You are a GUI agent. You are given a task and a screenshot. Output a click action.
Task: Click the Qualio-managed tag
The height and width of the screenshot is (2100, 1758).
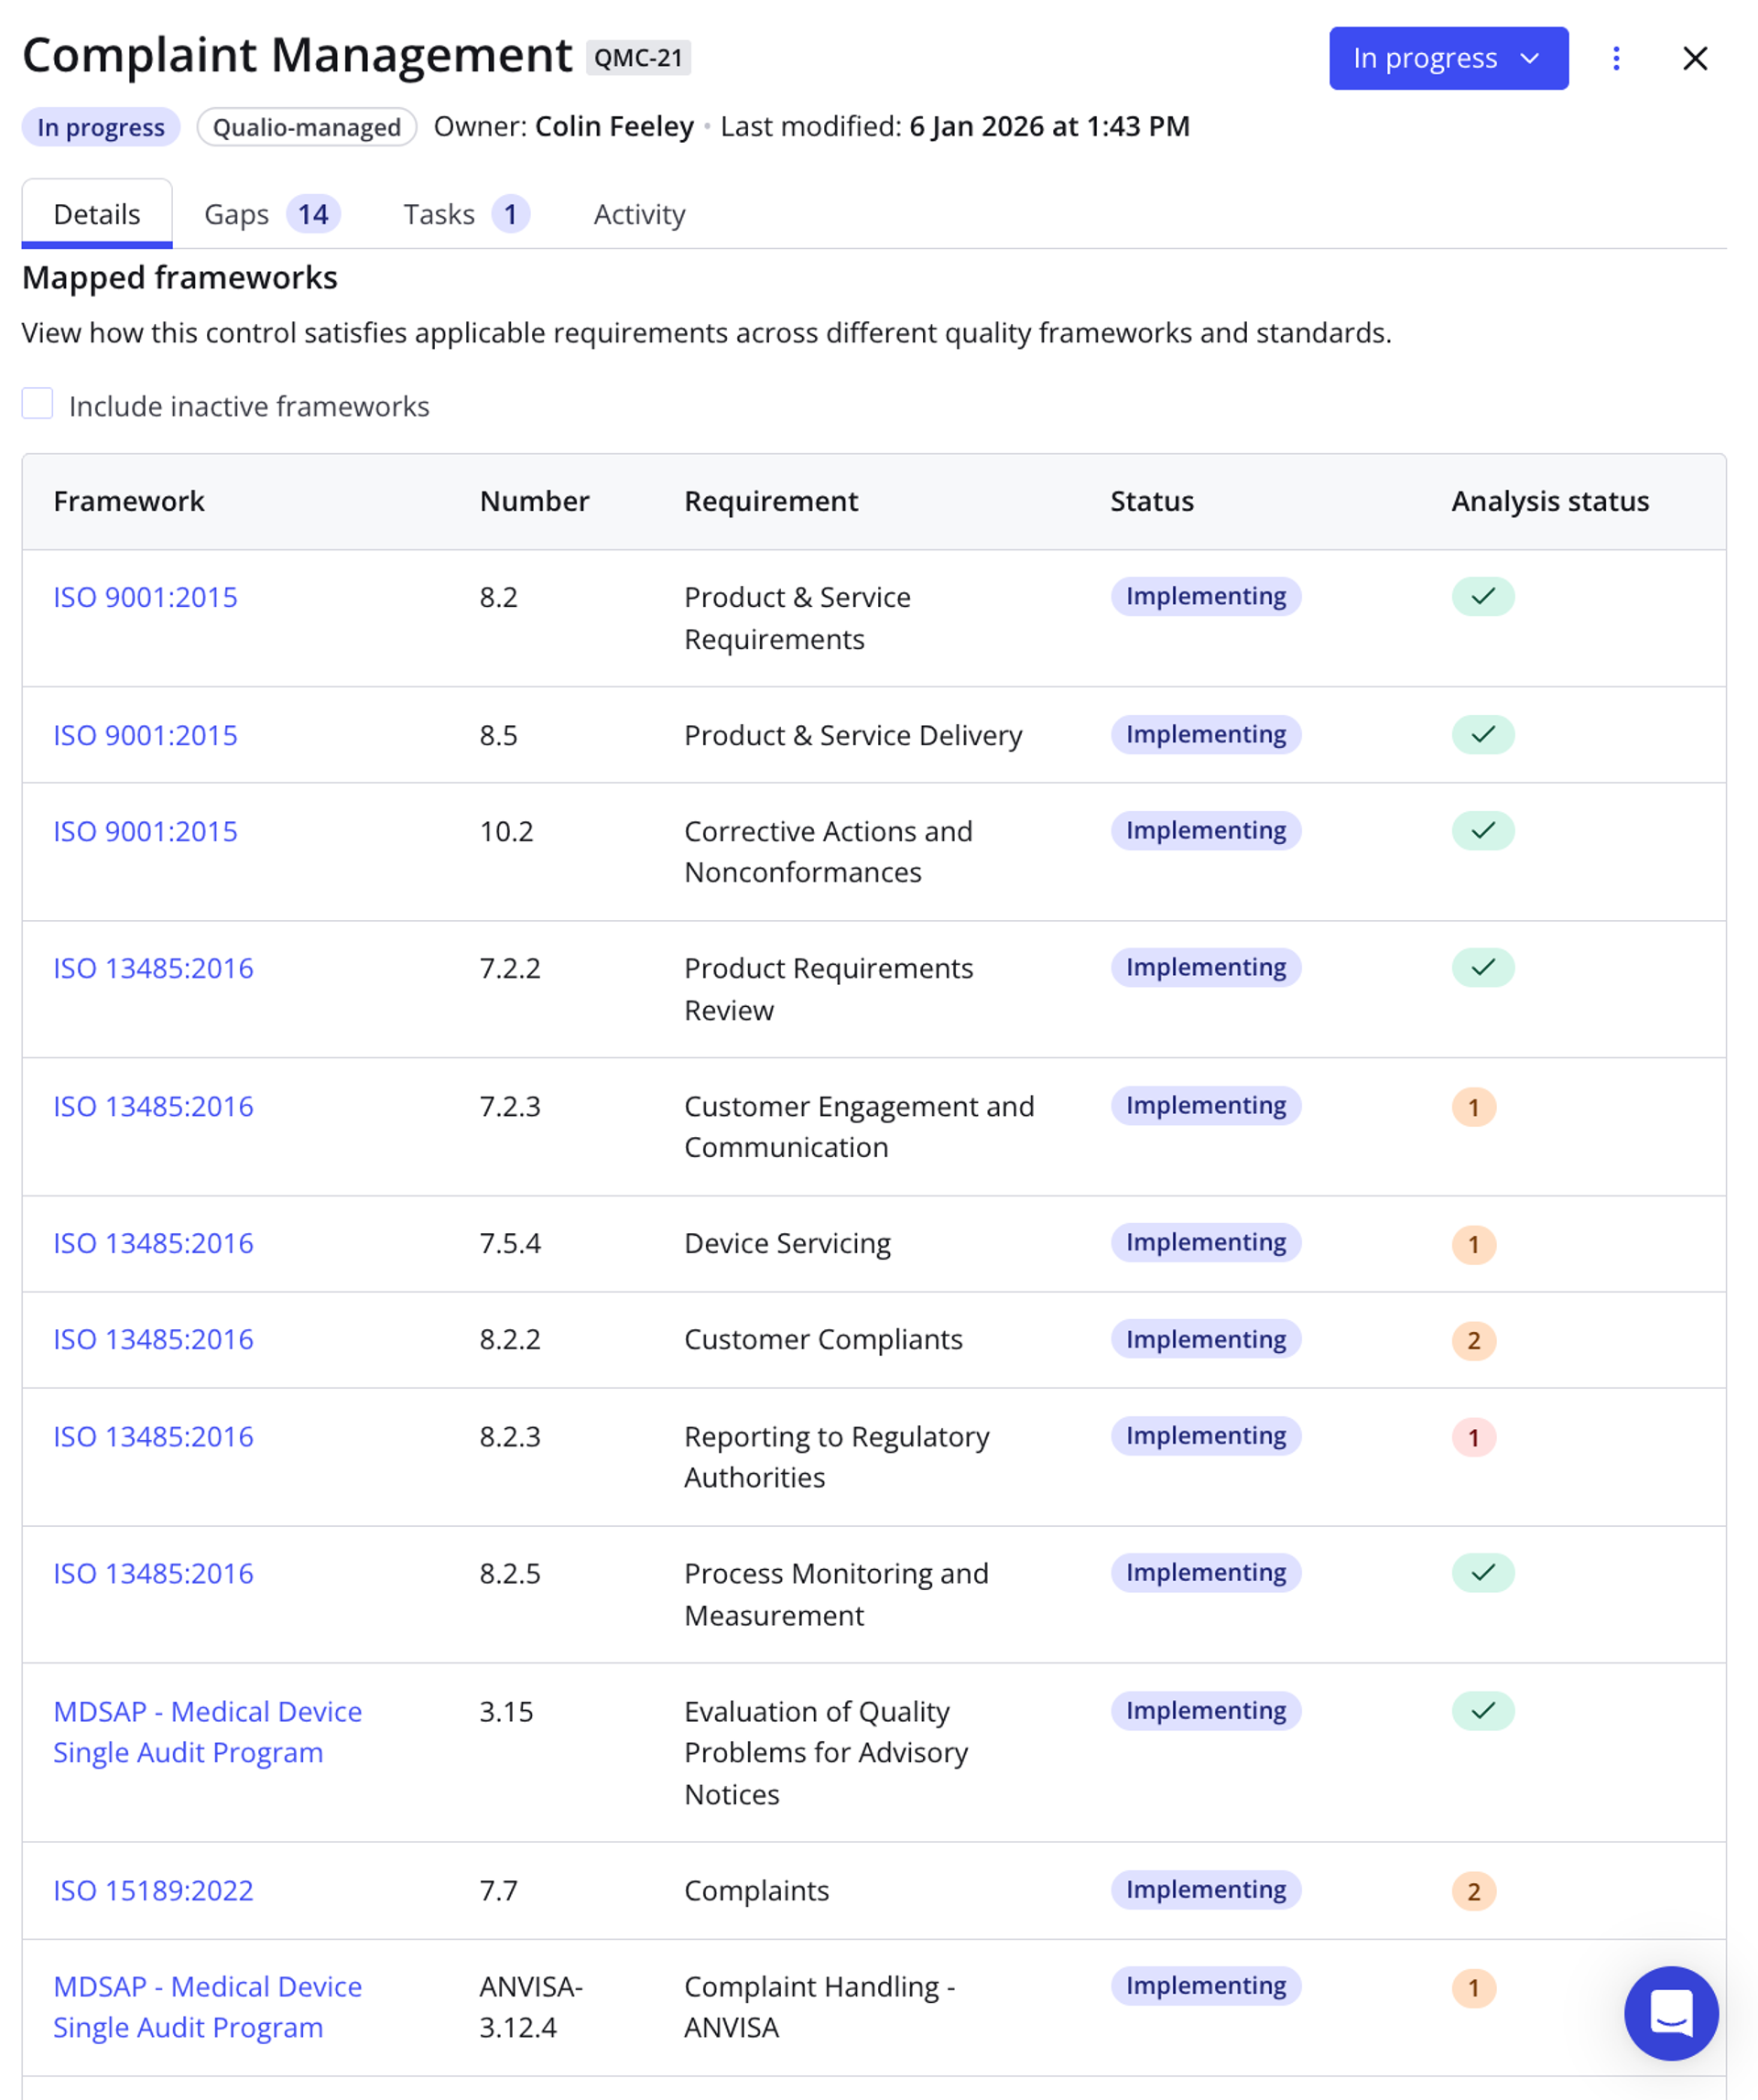(x=306, y=127)
